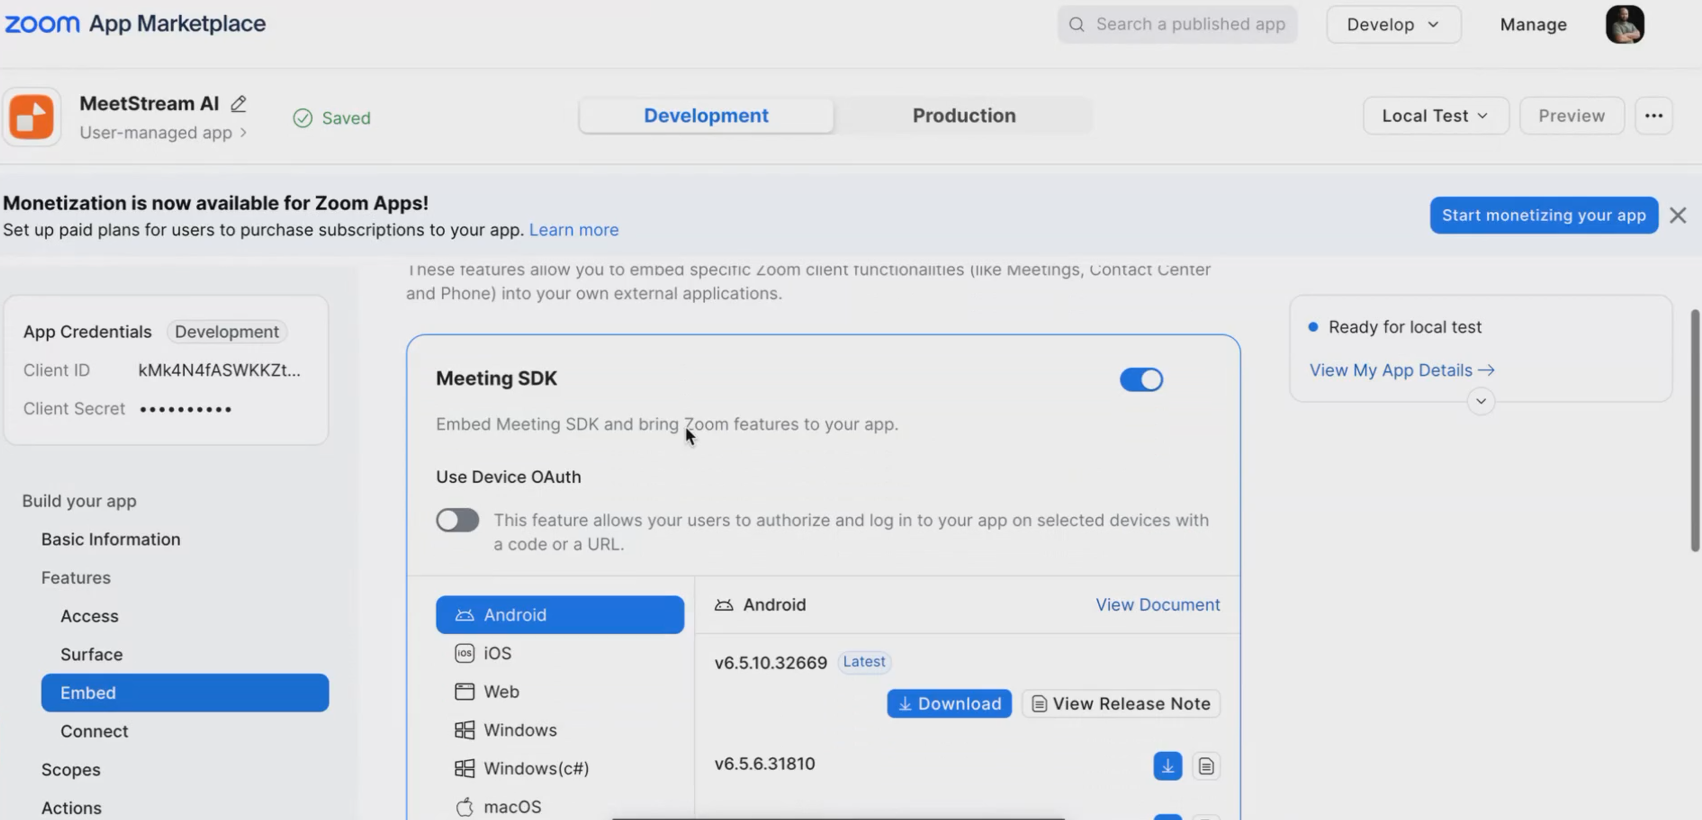This screenshot has height=820, width=1702.
Task: Click the Android header icon in version panel
Action: click(x=724, y=605)
